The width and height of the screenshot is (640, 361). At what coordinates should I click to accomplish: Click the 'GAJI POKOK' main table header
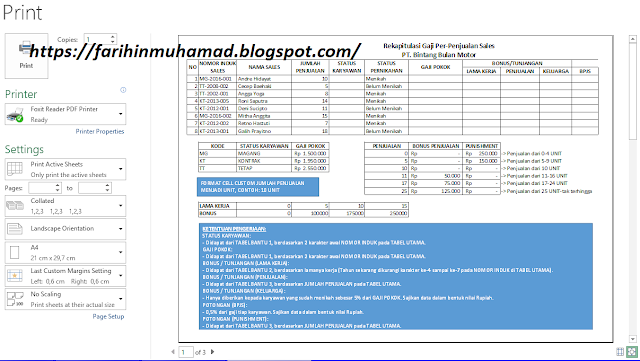click(x=435, y=67)
